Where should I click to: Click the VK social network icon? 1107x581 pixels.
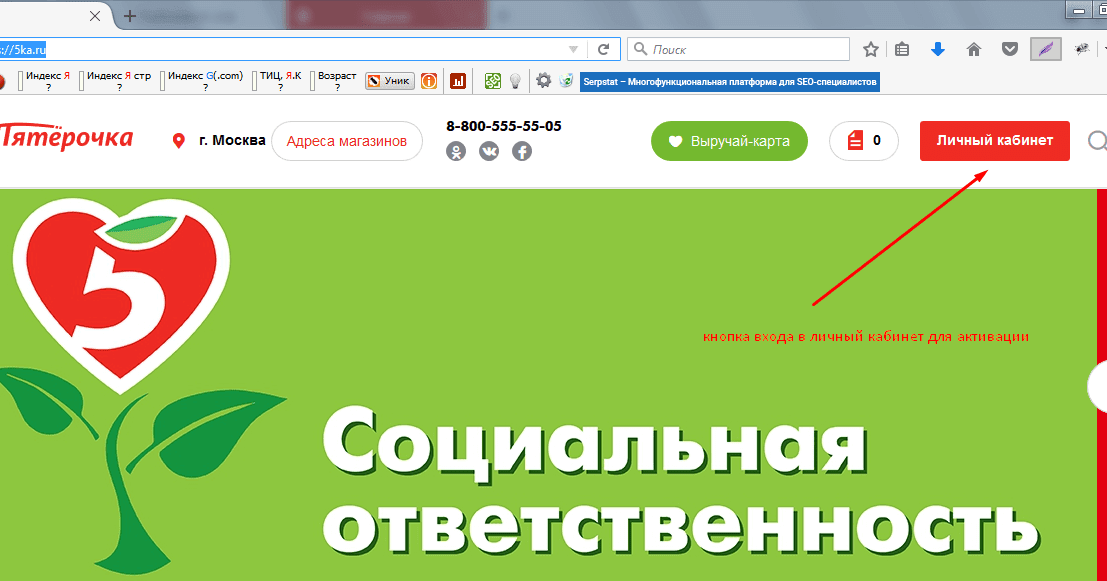(489, 151)
